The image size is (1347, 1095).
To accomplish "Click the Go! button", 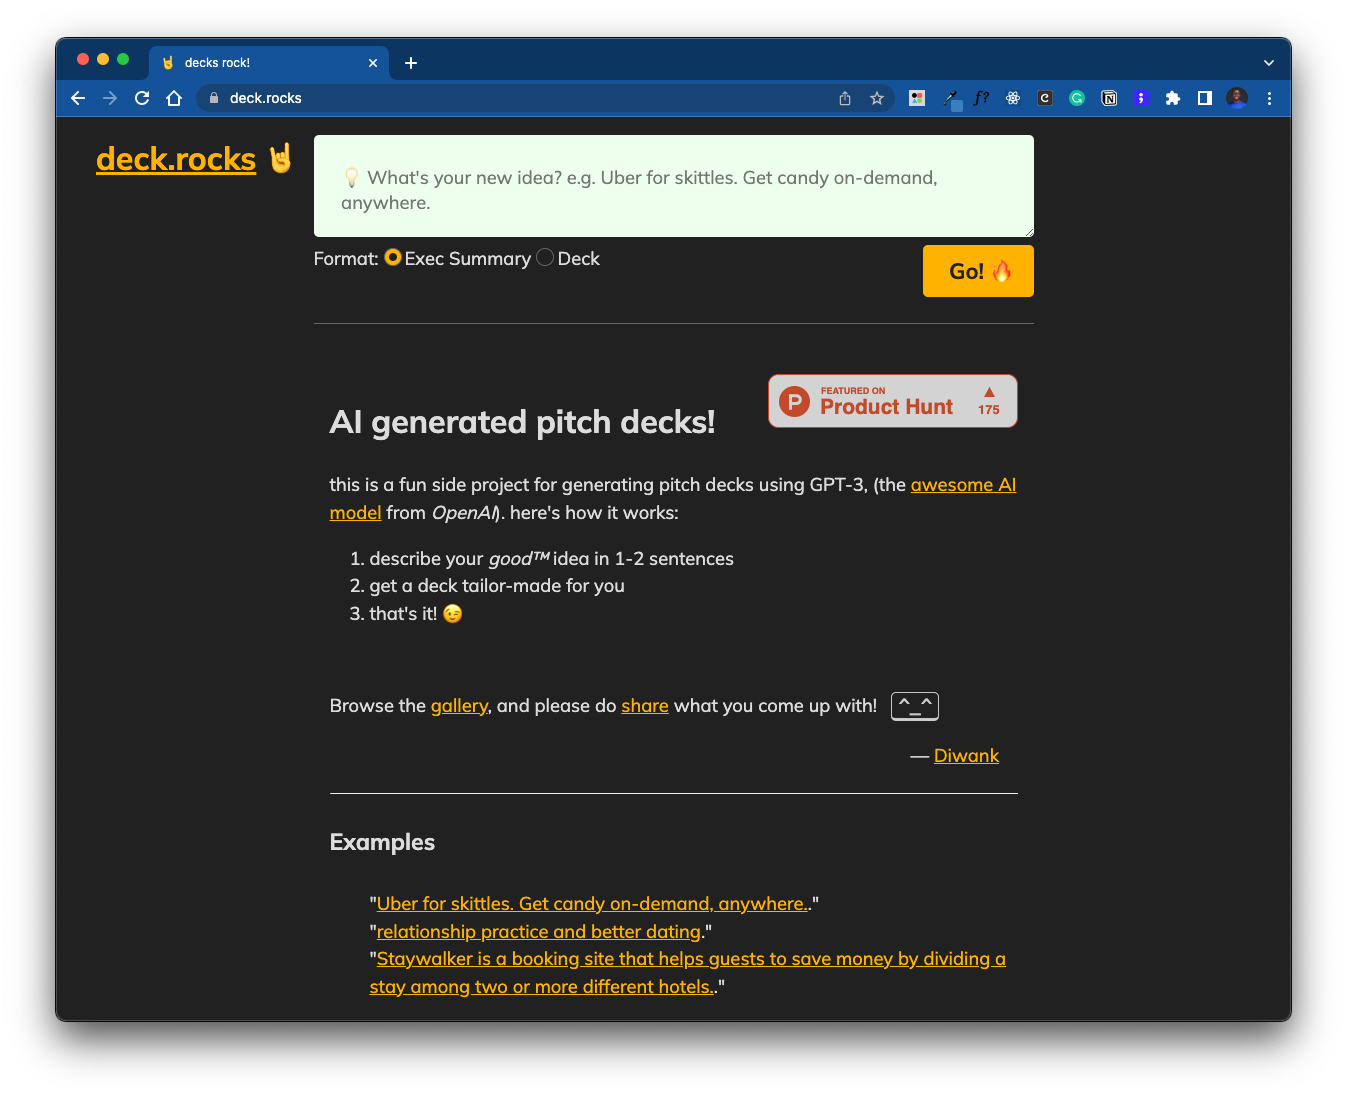I will click(x=978, y=271).
